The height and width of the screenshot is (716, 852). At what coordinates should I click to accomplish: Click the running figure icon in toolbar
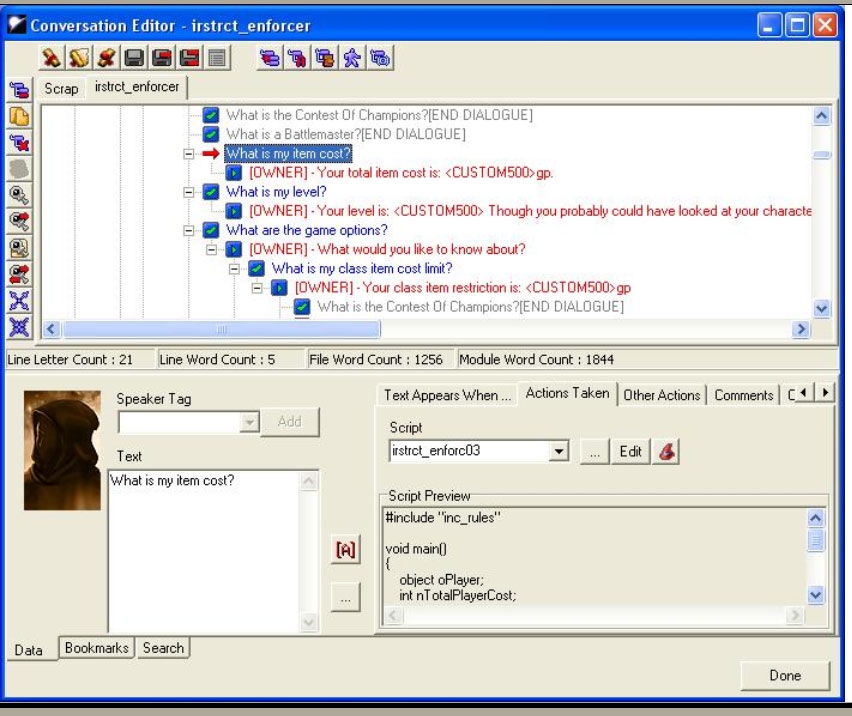(352, 59)
